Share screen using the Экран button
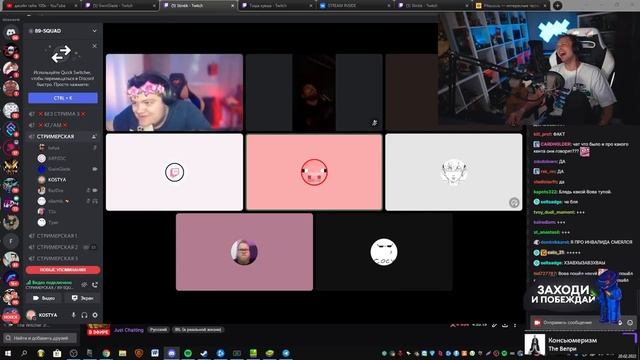This screenshot has width=640, height=360. pos(82,298)
